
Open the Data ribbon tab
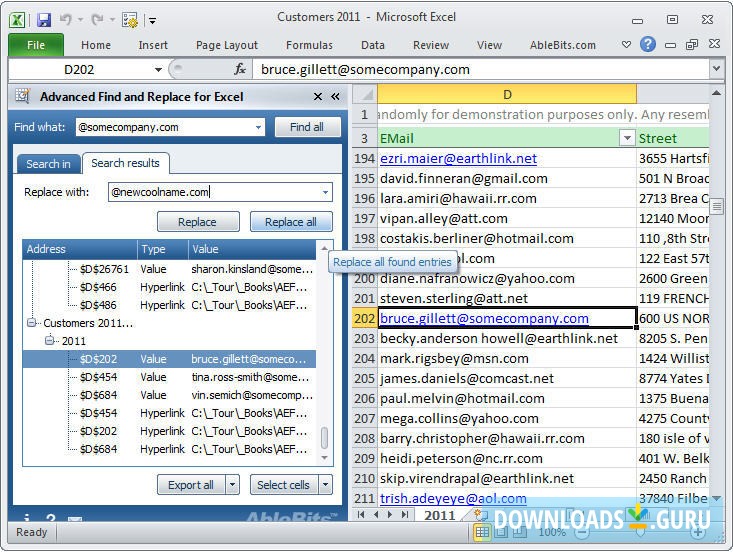tap(373, 45)
